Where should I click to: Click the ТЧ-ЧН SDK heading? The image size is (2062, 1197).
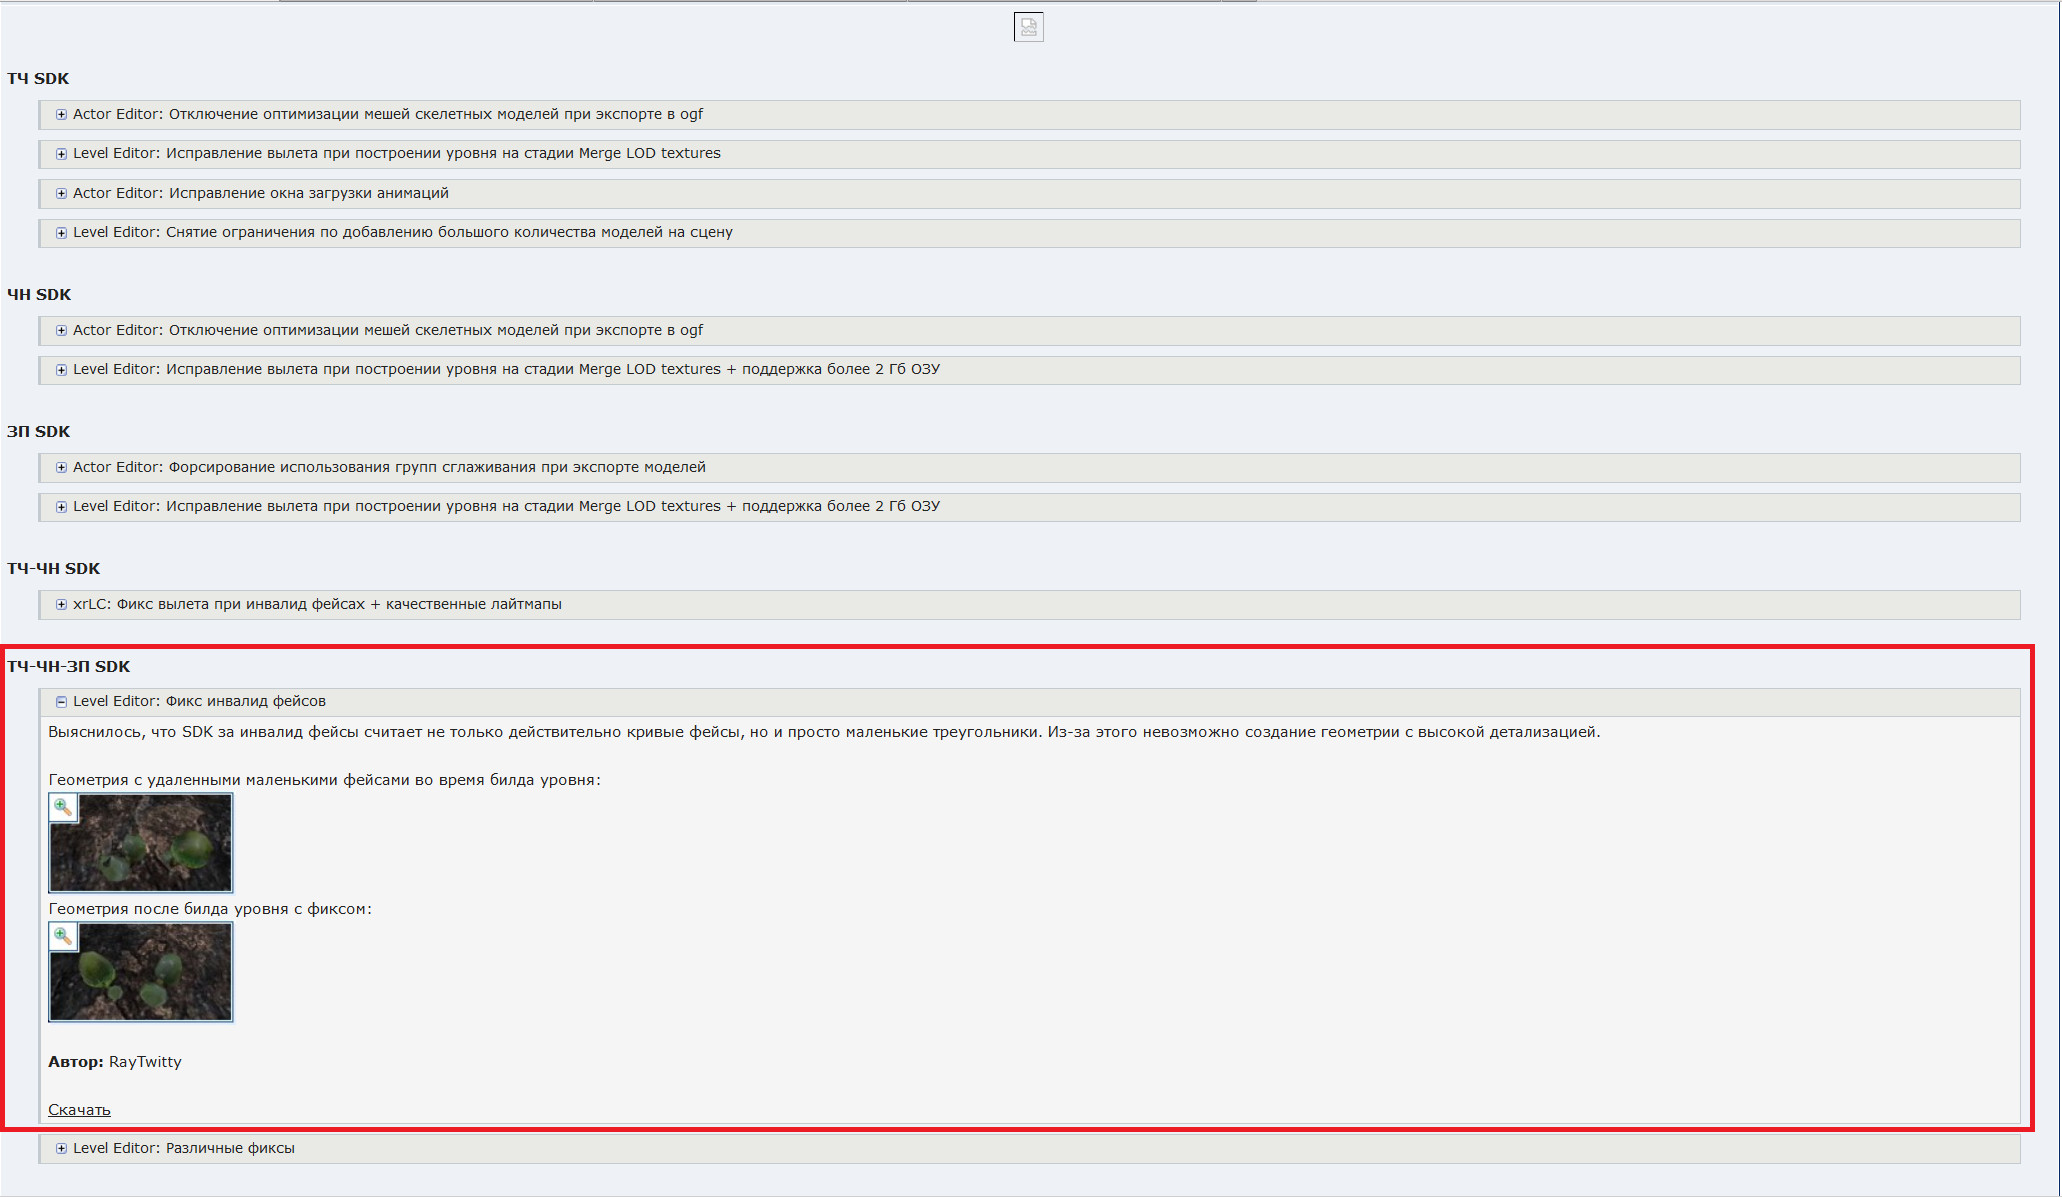coord(53,568)
